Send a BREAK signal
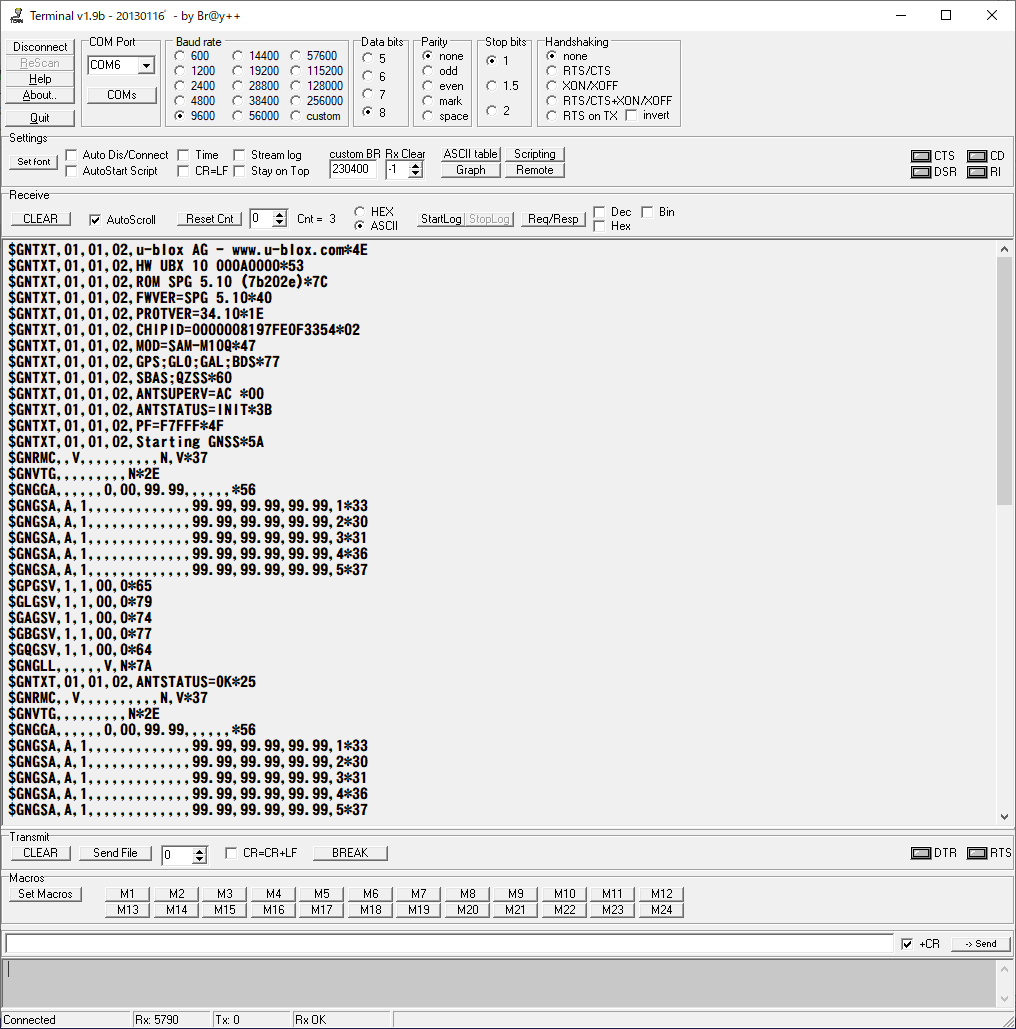The height and width of the screenshot is (1029, 1016). pos(350,853)
